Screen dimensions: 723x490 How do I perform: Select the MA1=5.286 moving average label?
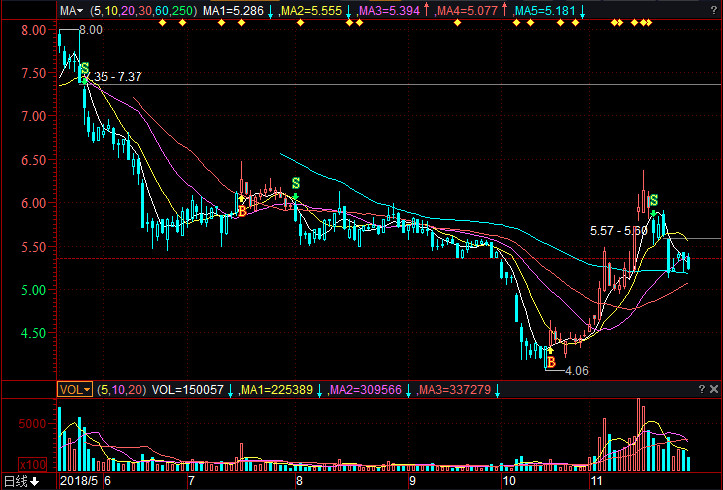pyautogui.click(x=233, y=10)
